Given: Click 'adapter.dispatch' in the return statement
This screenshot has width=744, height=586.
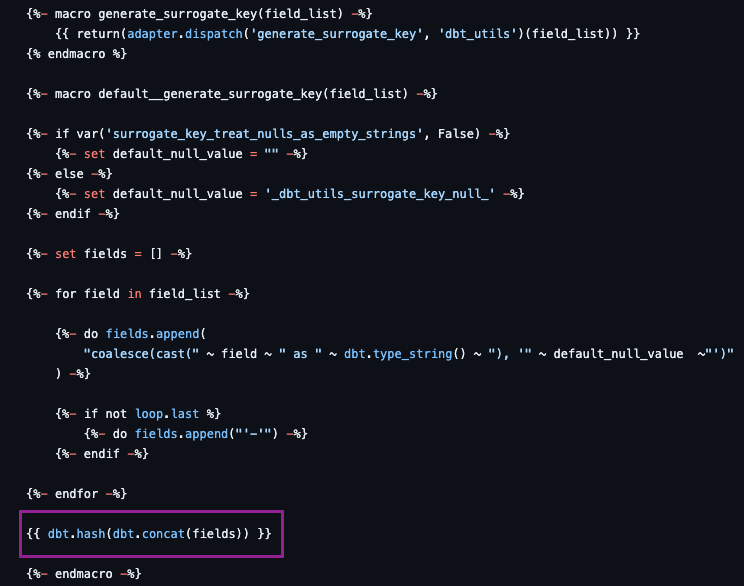Looking at the screenshot, I should pyautogui.click(x=185, y=34).
